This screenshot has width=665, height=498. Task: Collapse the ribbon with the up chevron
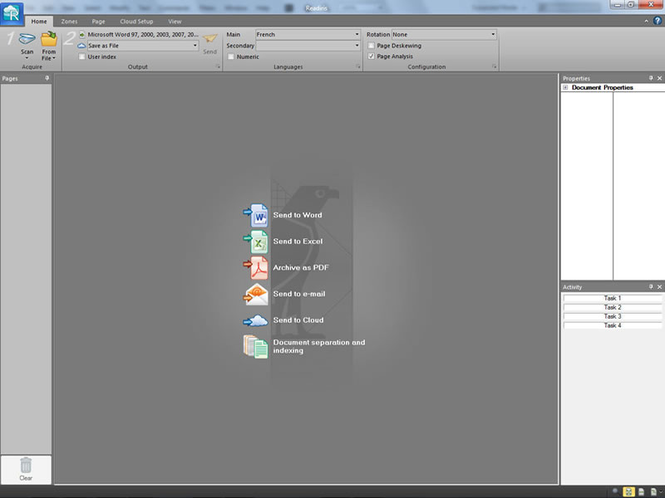pos(646,21)
